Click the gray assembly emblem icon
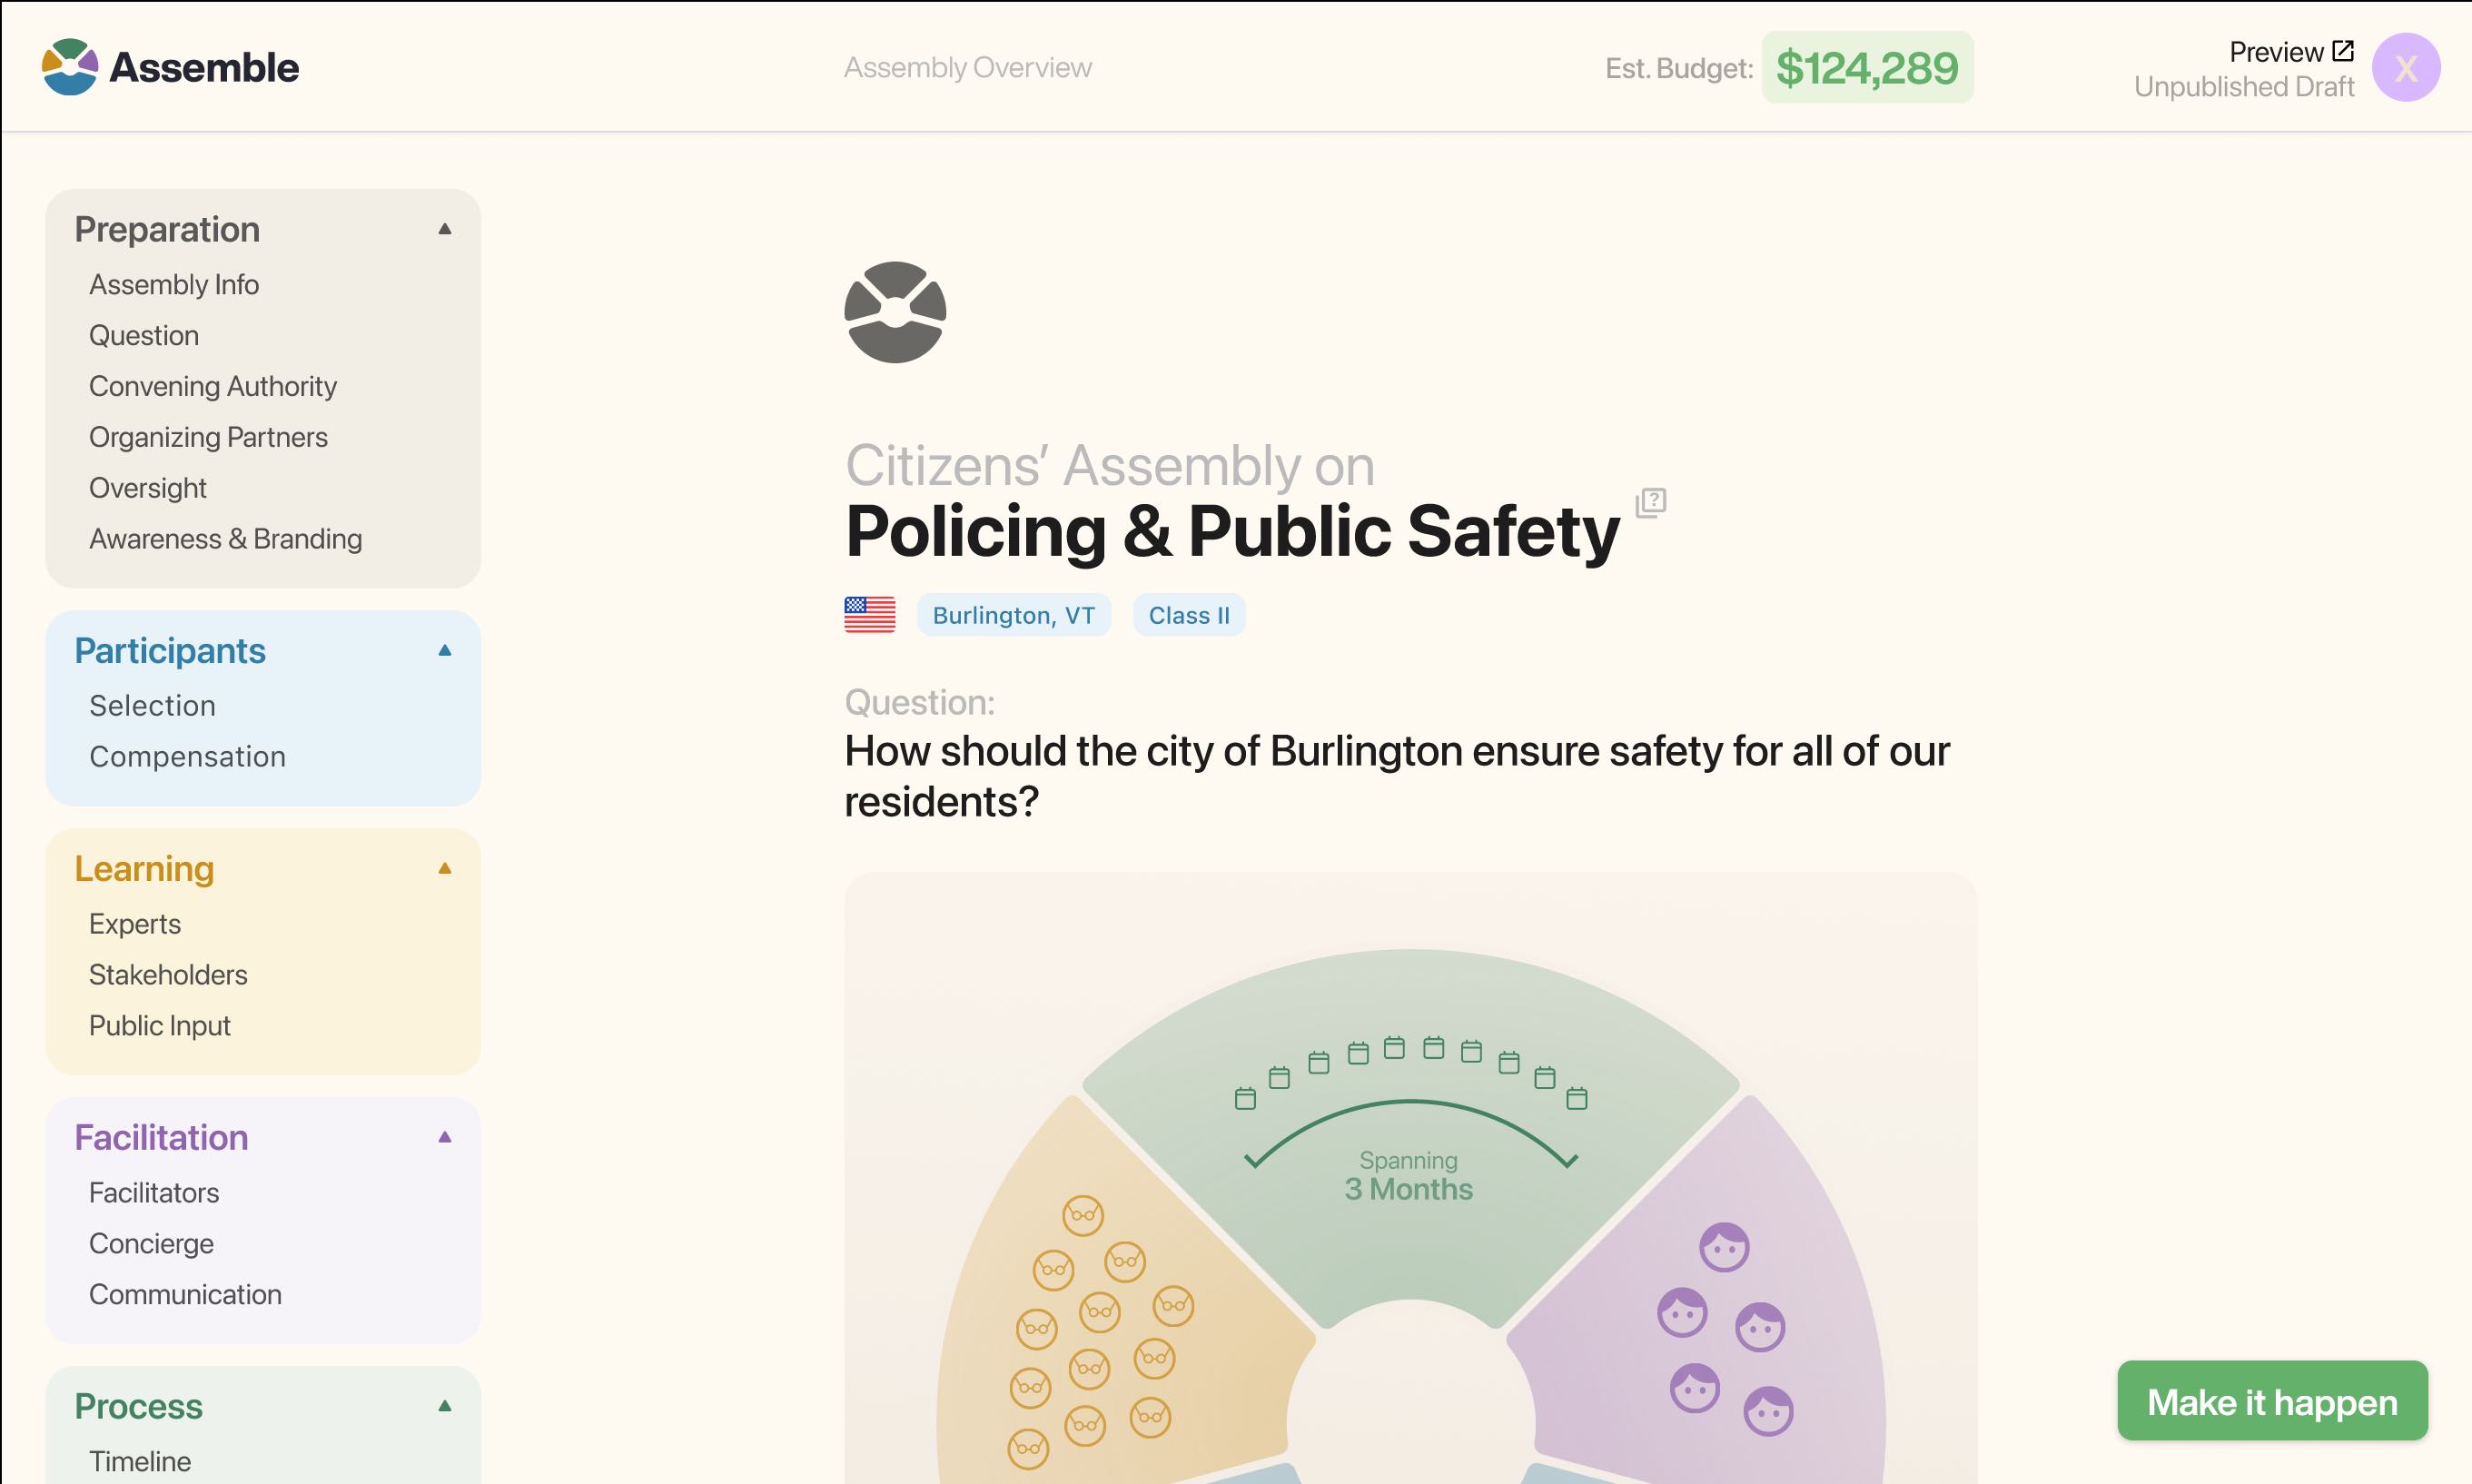 895,312
